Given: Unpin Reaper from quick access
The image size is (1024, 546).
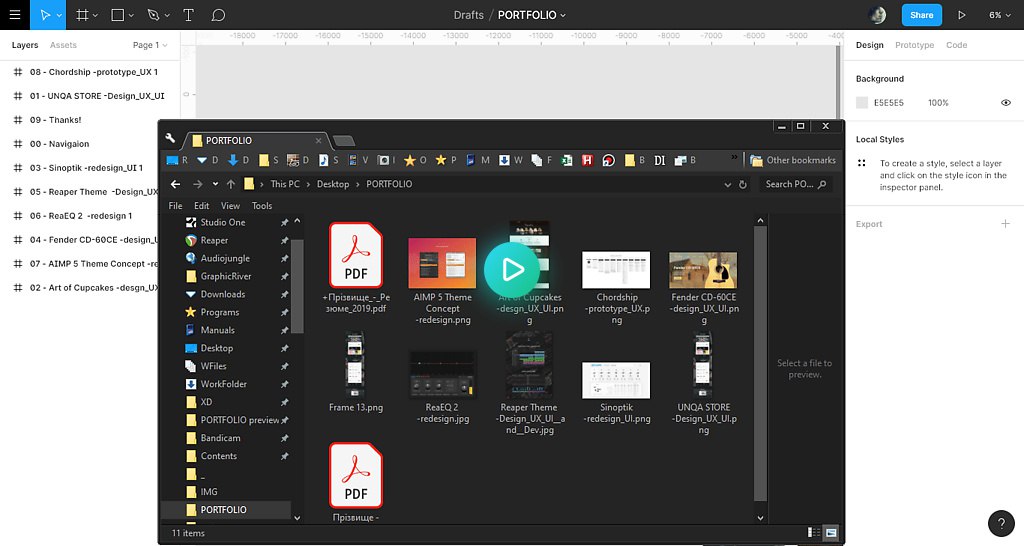Looking at the screenshot, I should coord(284,240).
